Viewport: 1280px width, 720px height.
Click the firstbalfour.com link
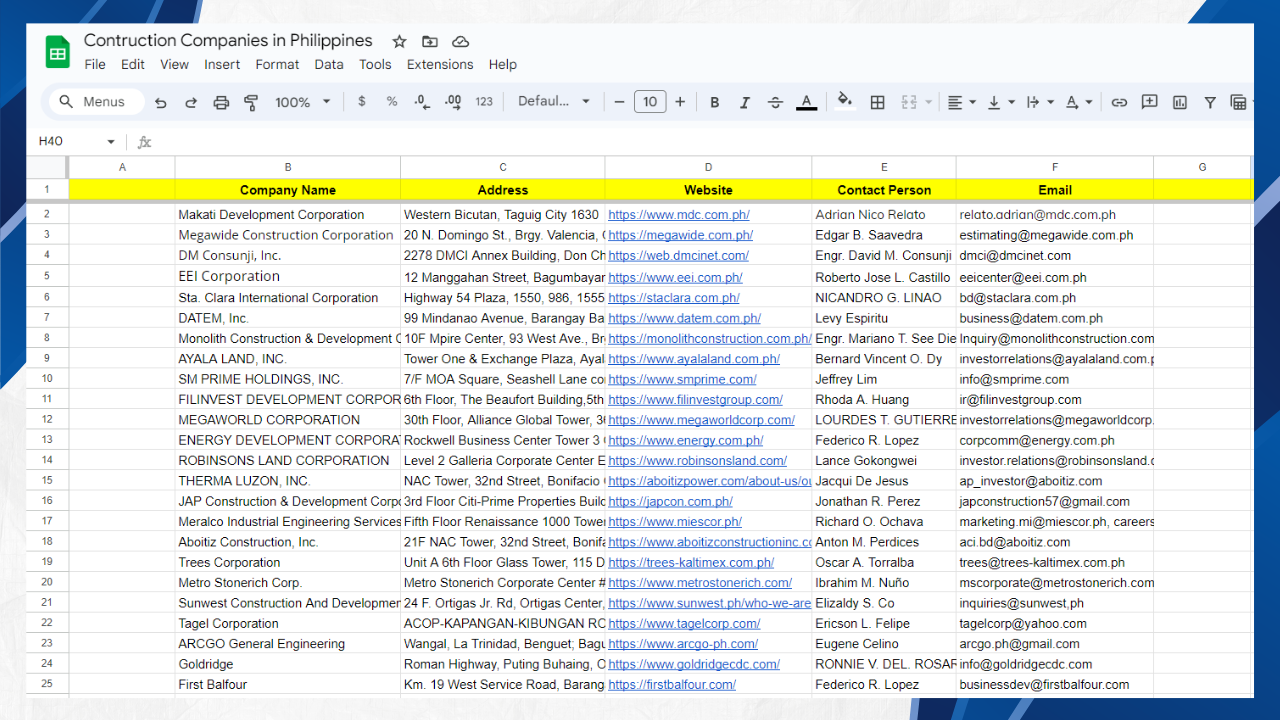tap(672, 685)
